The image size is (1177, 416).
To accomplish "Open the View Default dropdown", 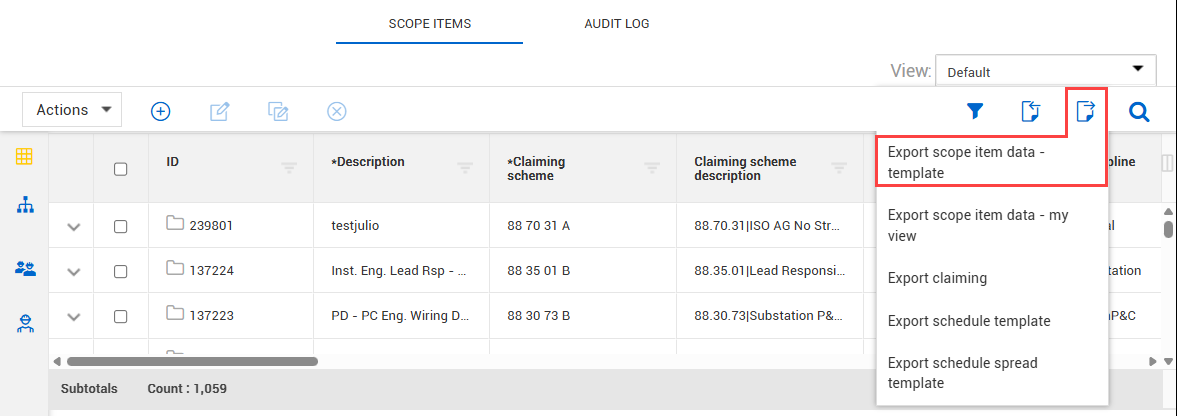I will (1045, 72).
